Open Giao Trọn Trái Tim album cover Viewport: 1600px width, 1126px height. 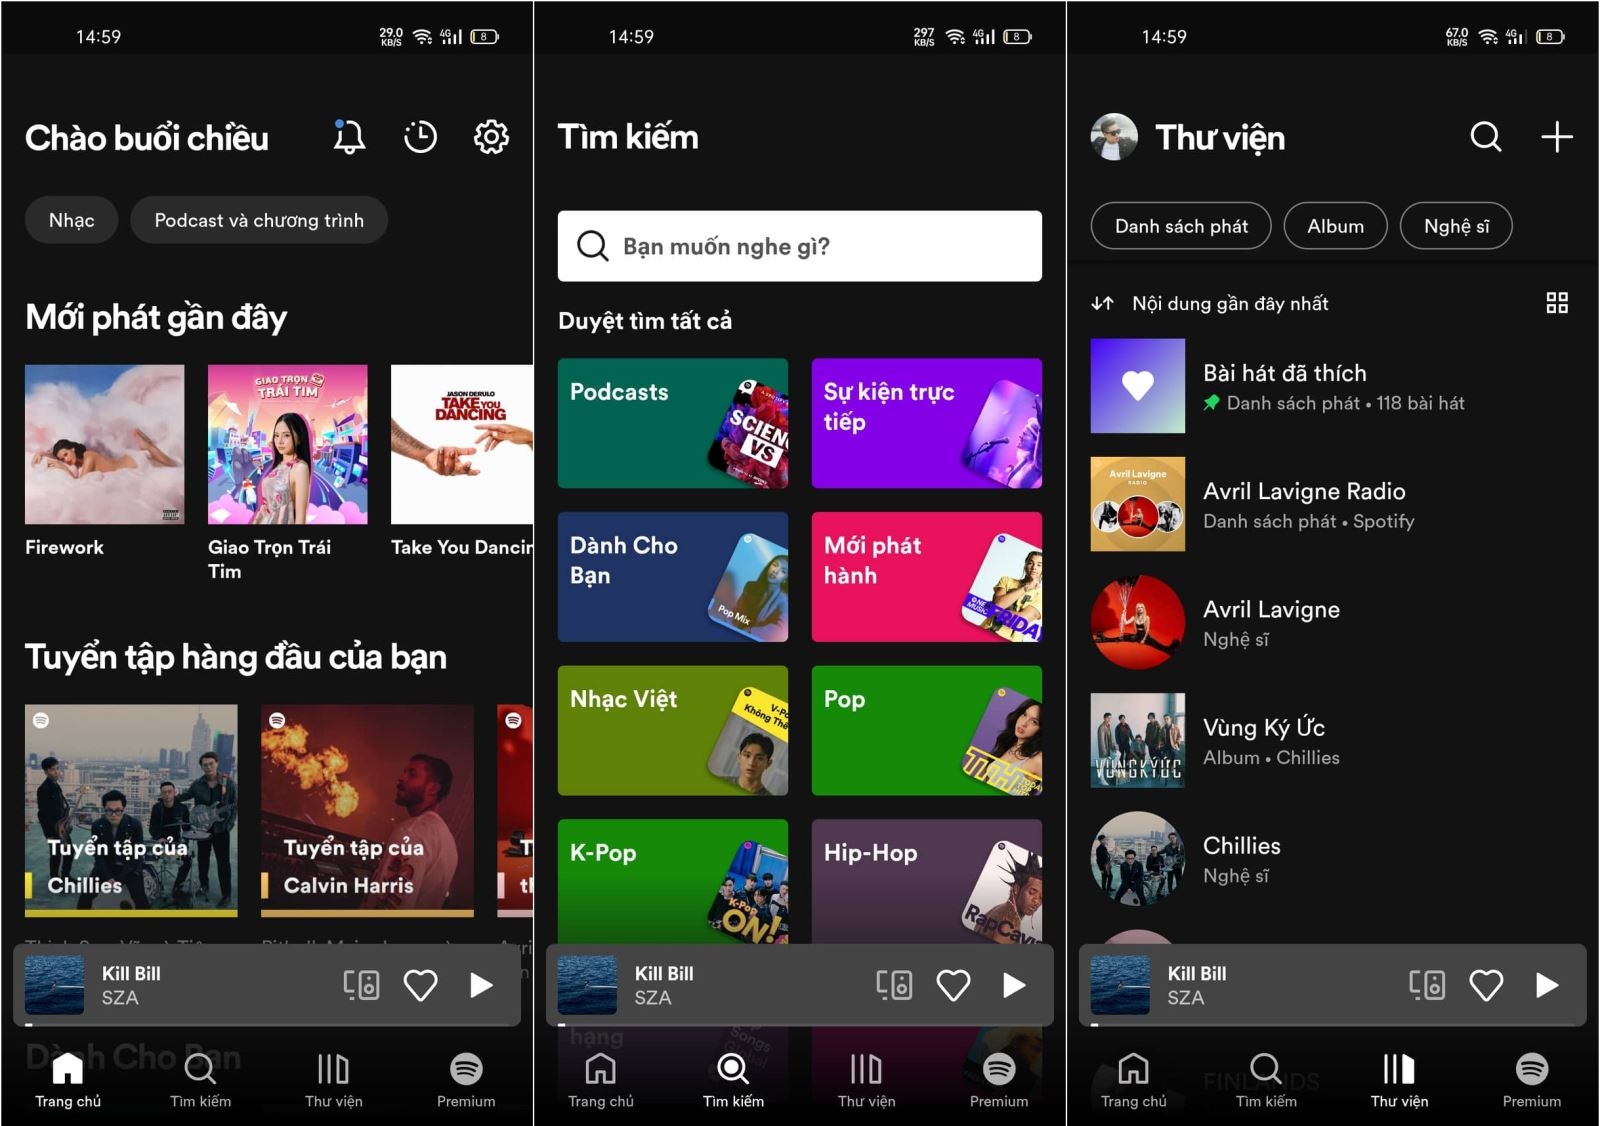288,444
